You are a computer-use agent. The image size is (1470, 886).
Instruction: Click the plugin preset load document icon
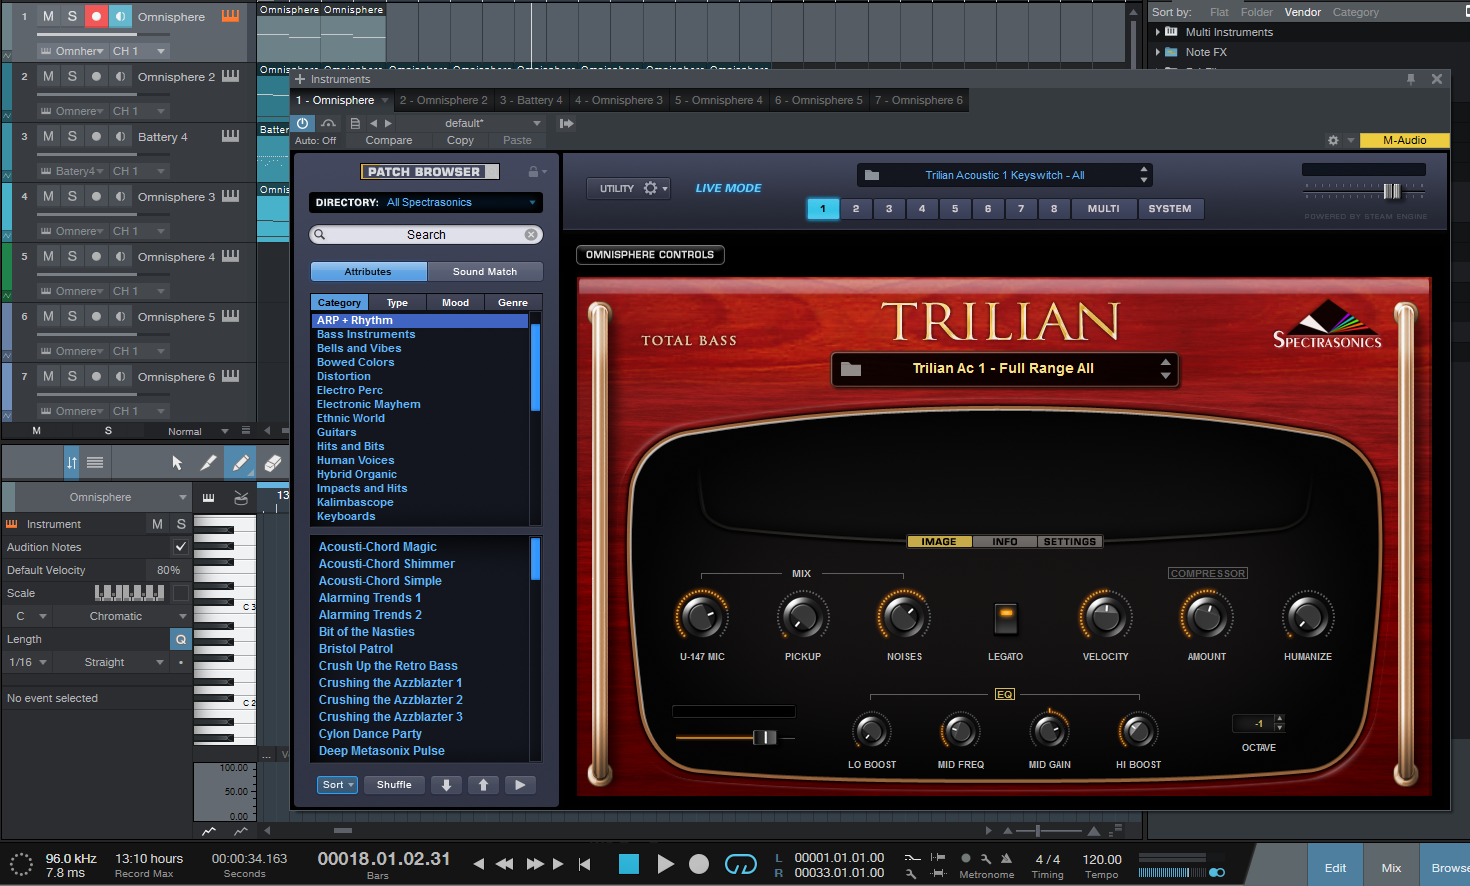(355, 123)
